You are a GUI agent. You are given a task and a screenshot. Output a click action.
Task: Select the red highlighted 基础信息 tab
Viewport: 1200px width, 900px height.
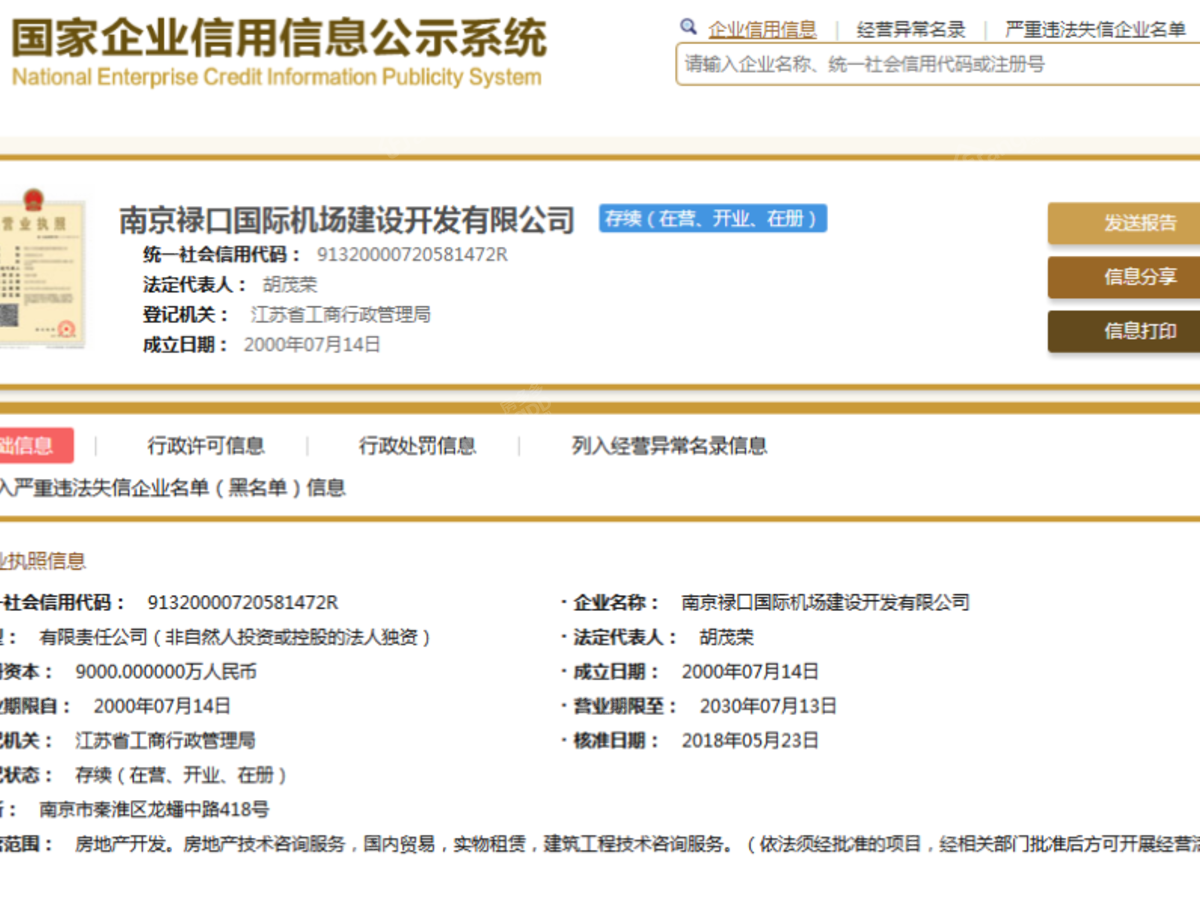pos(36,446)
